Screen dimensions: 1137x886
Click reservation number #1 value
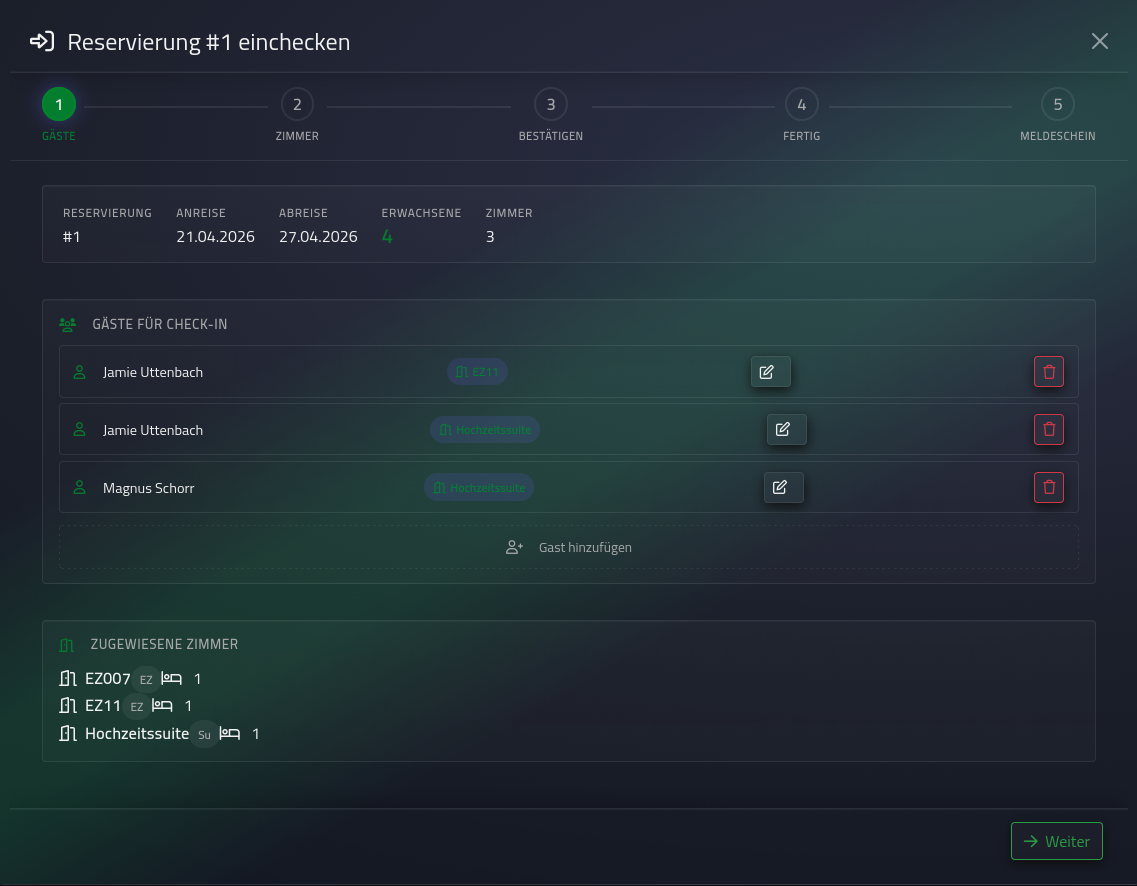click(x=72, y=236)
